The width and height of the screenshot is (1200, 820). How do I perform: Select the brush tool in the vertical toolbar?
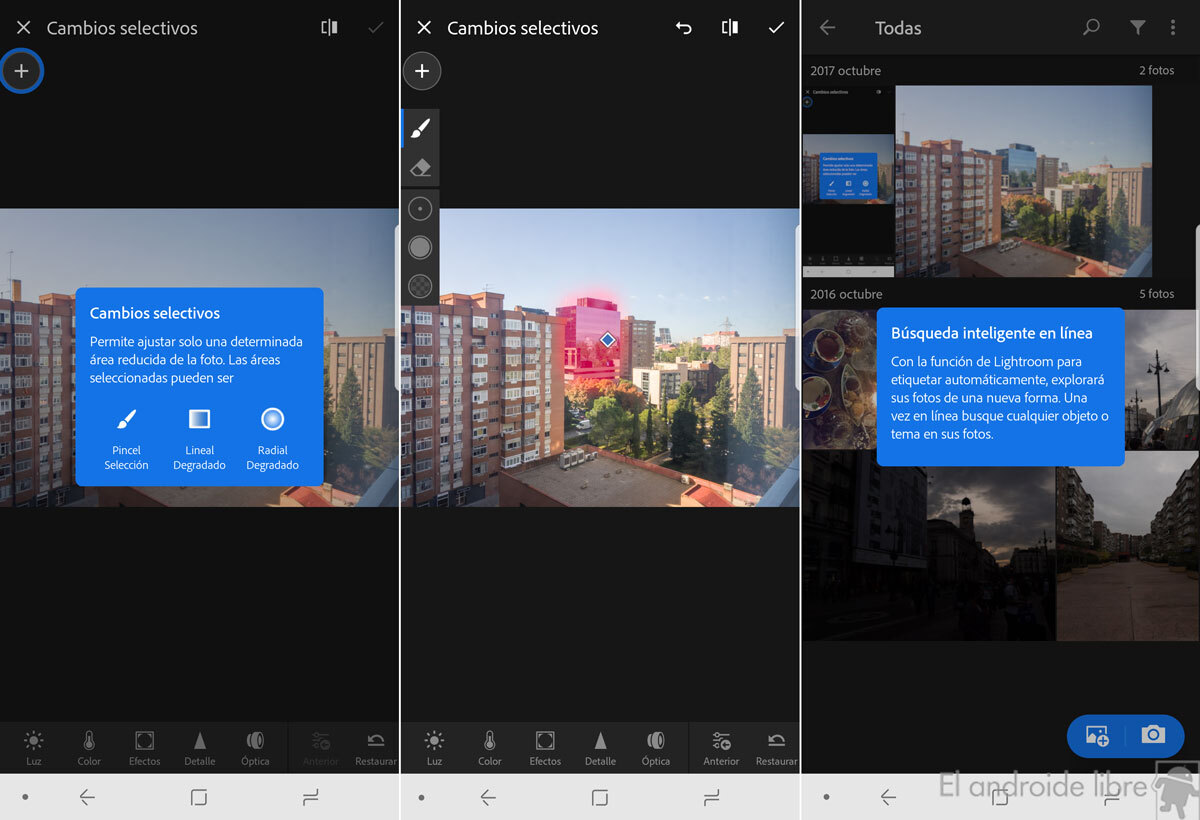coord(421,129)
